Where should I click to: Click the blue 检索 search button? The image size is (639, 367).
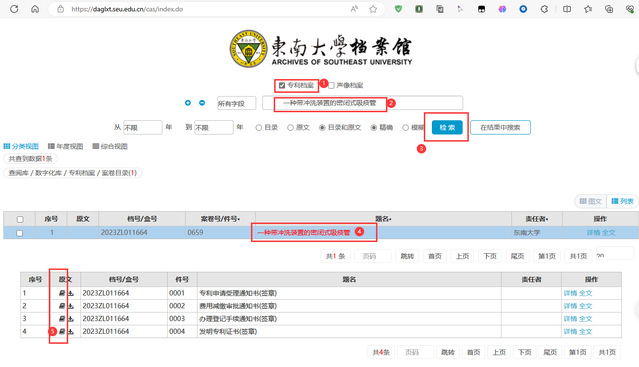(x=447, y=127)
